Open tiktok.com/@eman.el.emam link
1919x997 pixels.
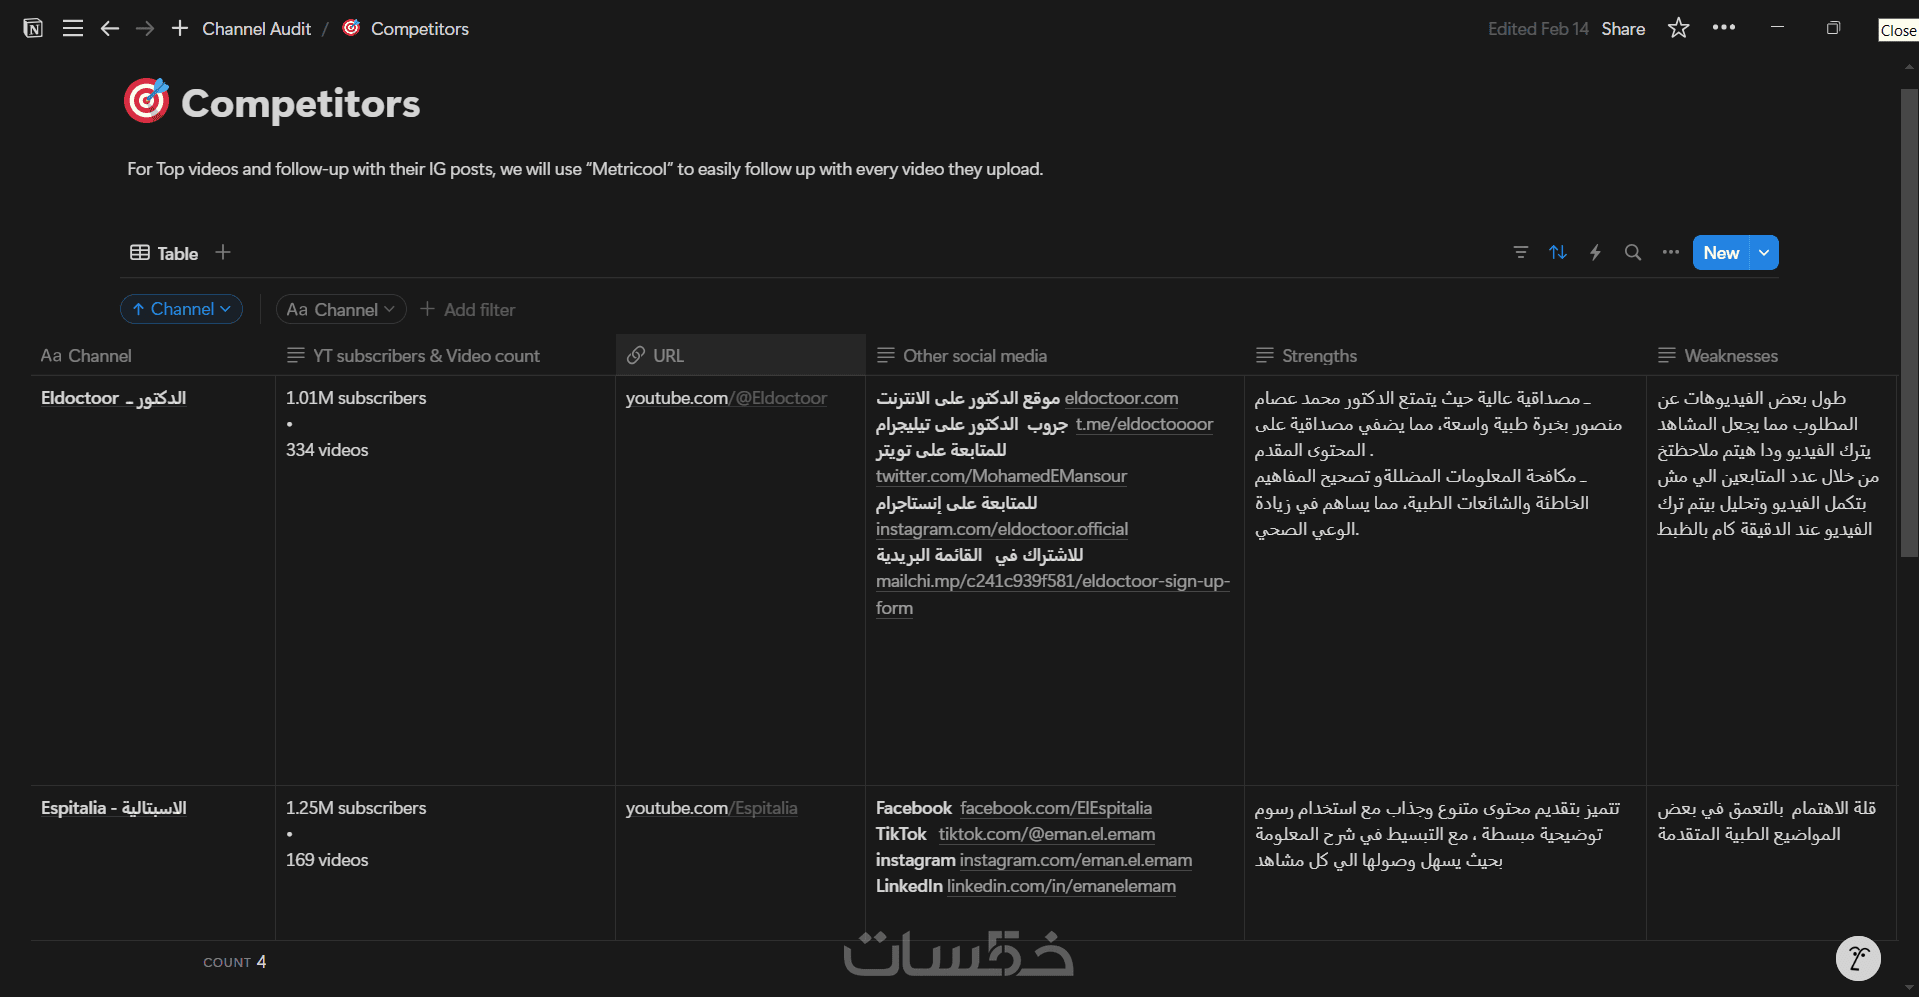(1047, 834)
